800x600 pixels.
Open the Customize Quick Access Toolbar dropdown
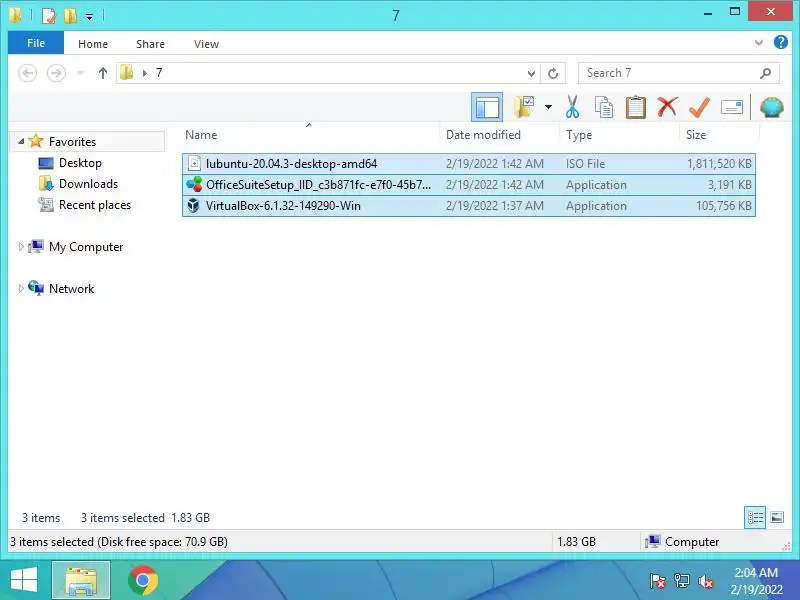89,17
